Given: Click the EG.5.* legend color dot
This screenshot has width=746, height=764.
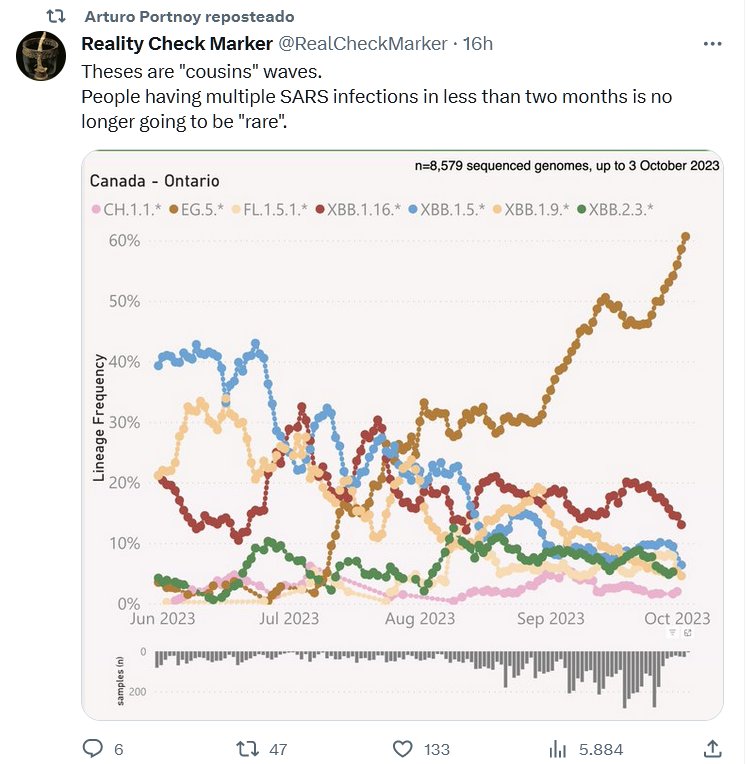Looking at the screenshot, I should click(x=172, y=209).
